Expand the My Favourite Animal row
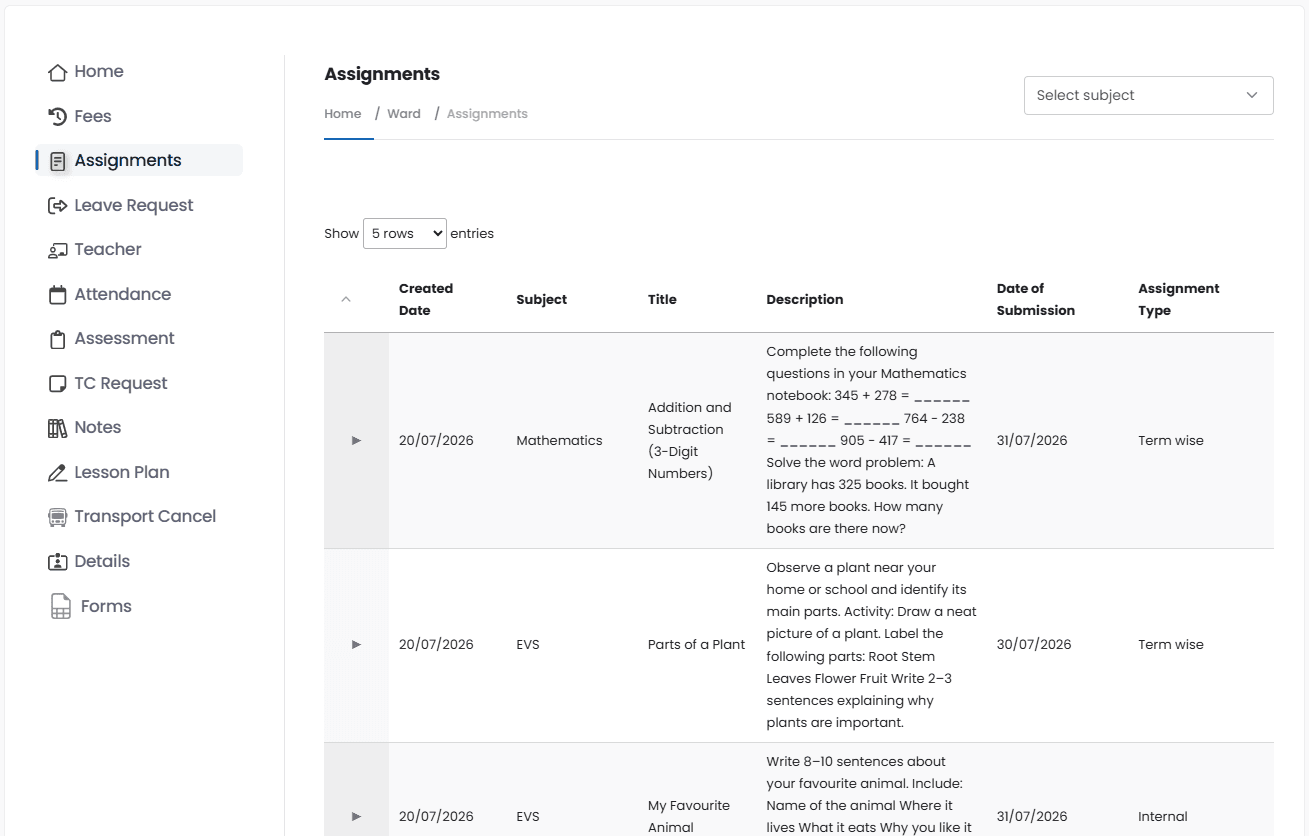Screen dimensions: 1309x836 point(356,816)
